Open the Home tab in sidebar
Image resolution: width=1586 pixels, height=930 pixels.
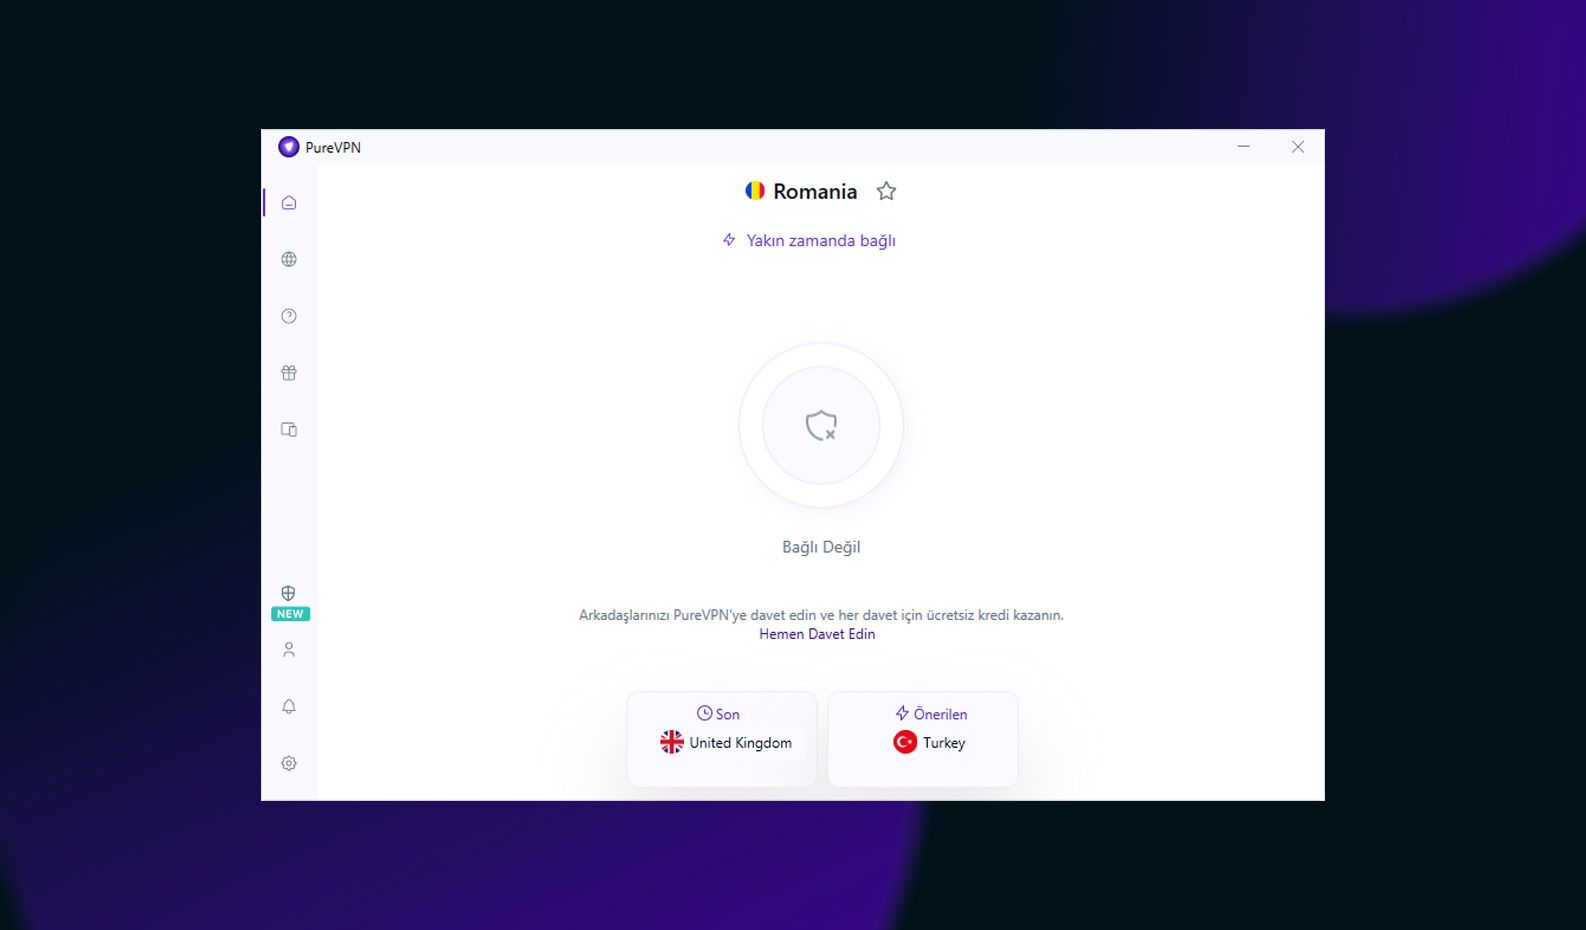coord(289,203)
